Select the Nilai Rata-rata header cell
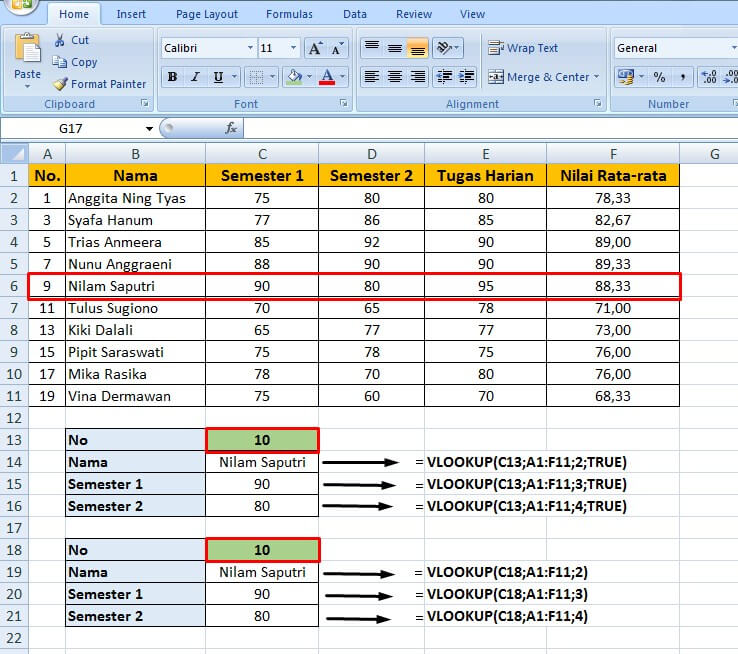738x654 pixels. [x=613, y=176]
